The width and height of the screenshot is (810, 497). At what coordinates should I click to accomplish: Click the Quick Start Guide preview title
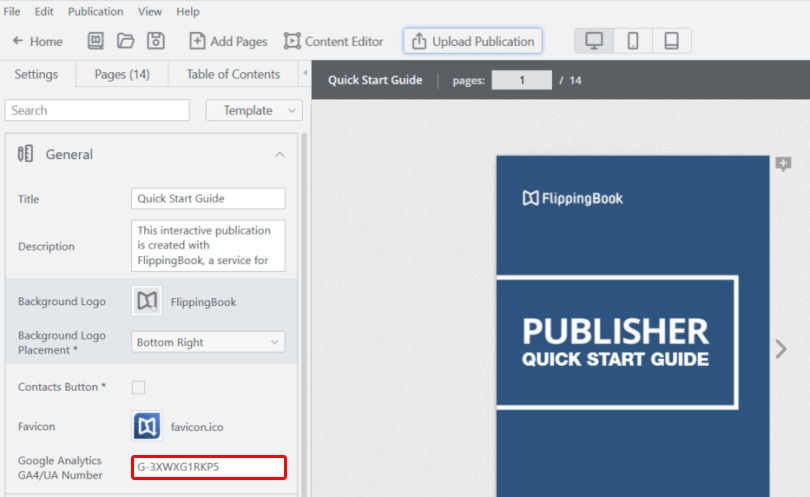pyautogui.click(x=375, y=80)
